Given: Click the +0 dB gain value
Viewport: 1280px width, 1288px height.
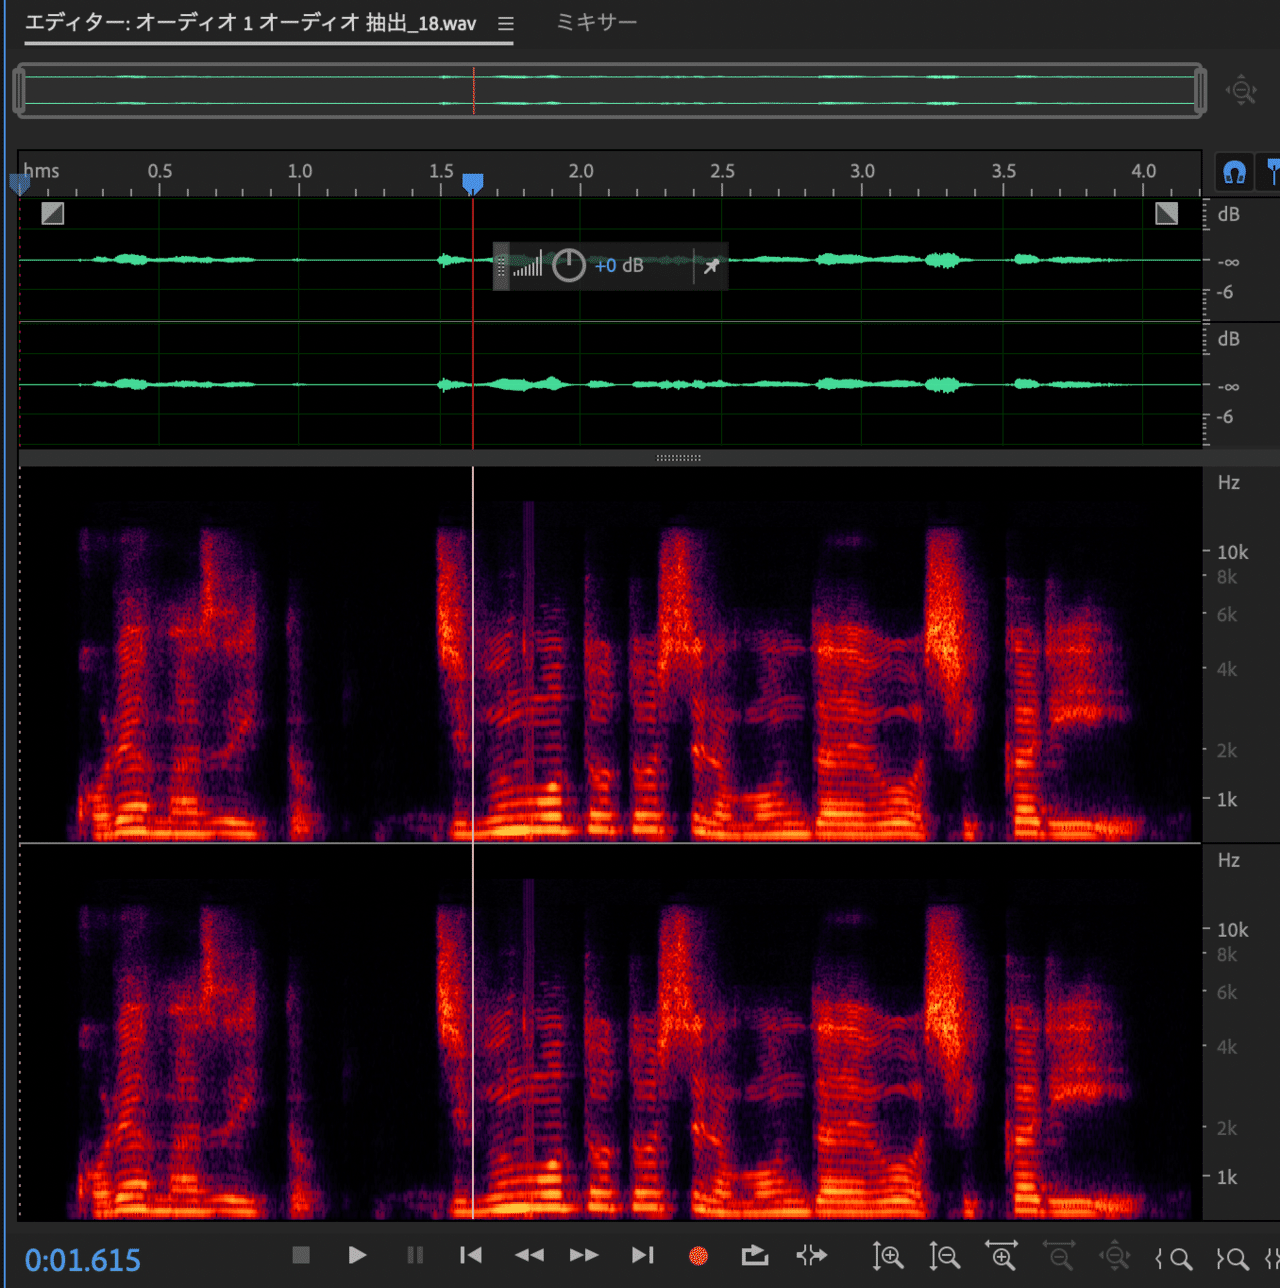Looking at the screenshot, I should tap(619, 266).
